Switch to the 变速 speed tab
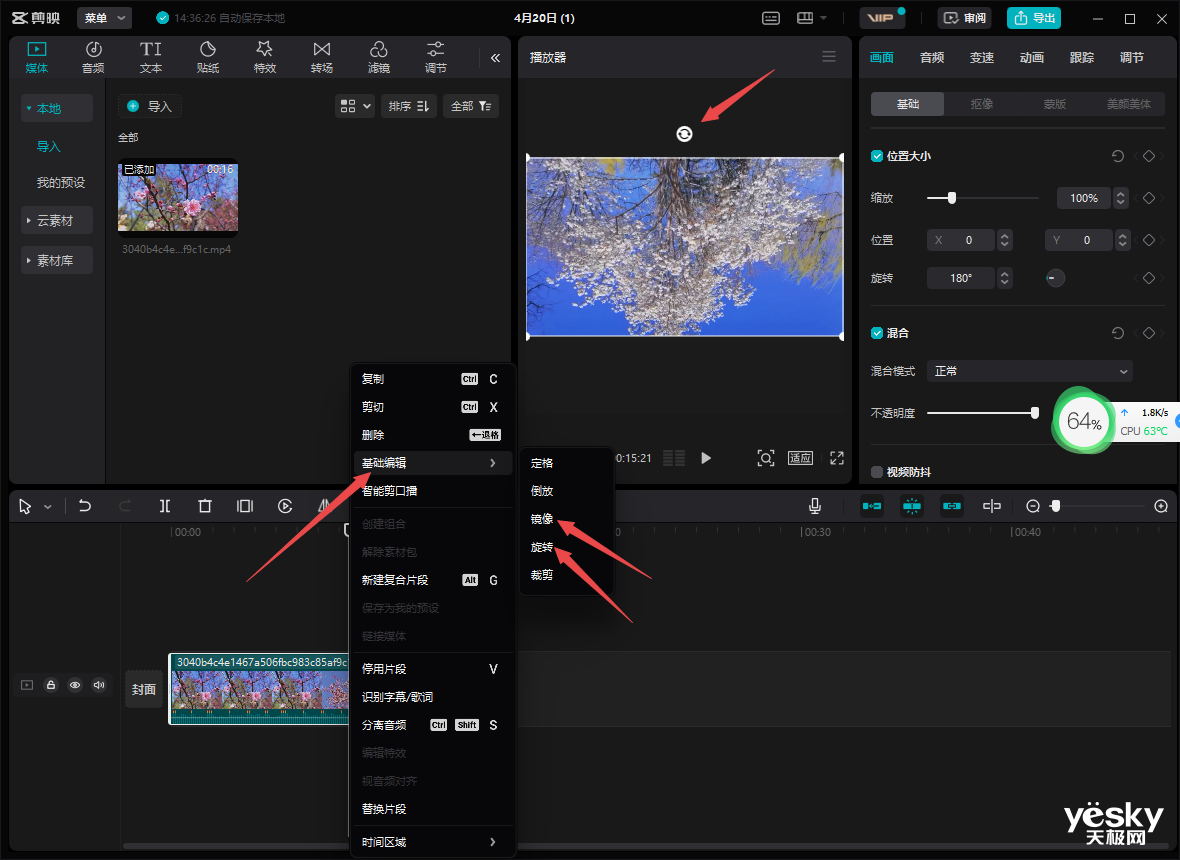The width and height of the screenshot is (1180, 860). click(x=981, y=57)
